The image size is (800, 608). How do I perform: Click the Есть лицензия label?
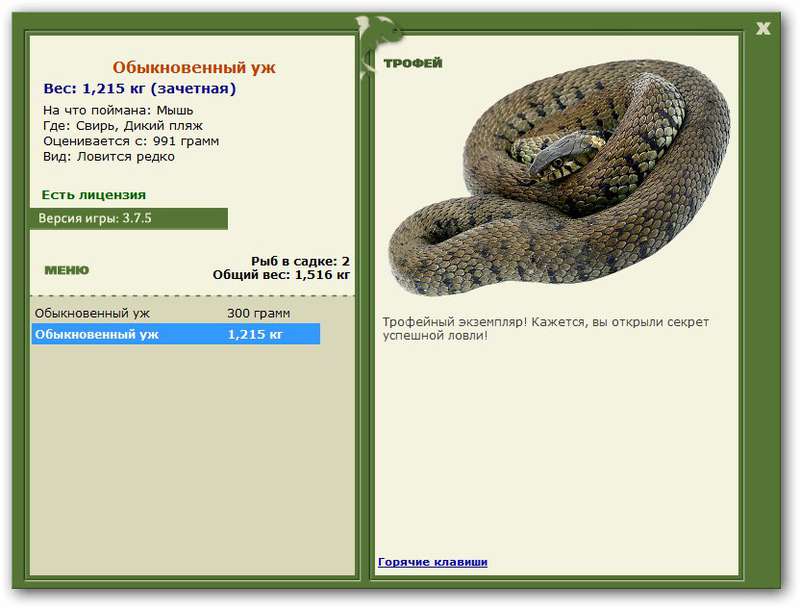point(94,195)
